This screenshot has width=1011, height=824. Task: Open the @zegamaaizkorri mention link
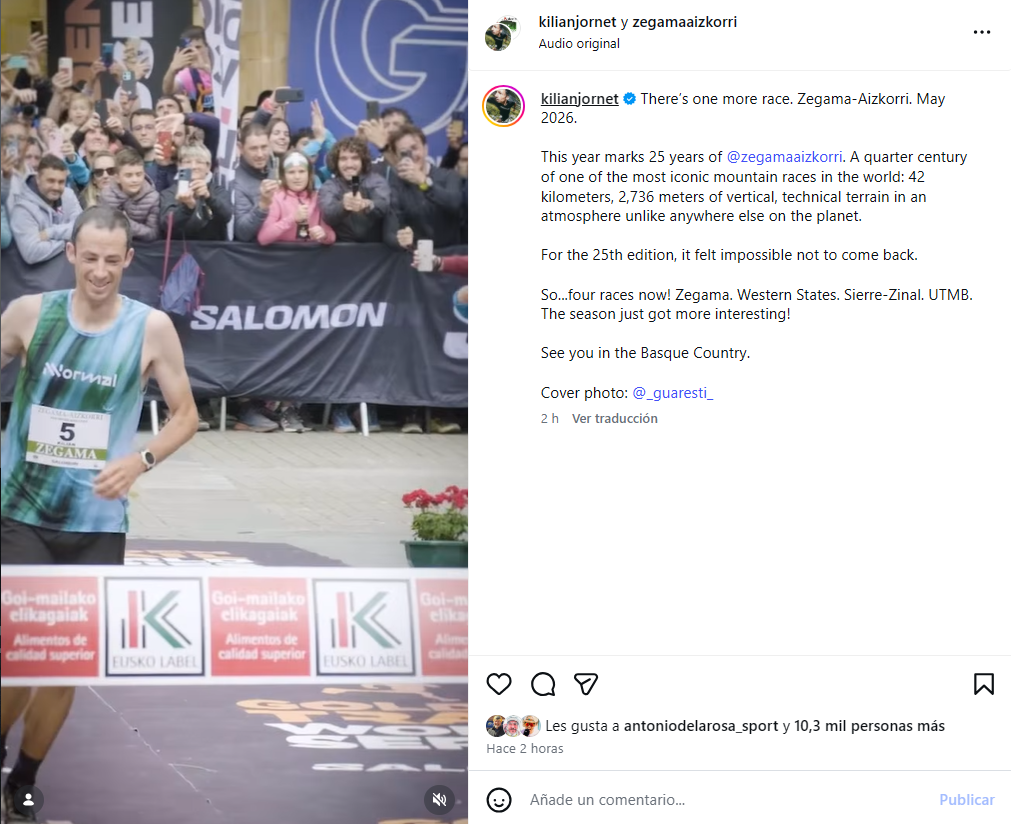[785, 157]
